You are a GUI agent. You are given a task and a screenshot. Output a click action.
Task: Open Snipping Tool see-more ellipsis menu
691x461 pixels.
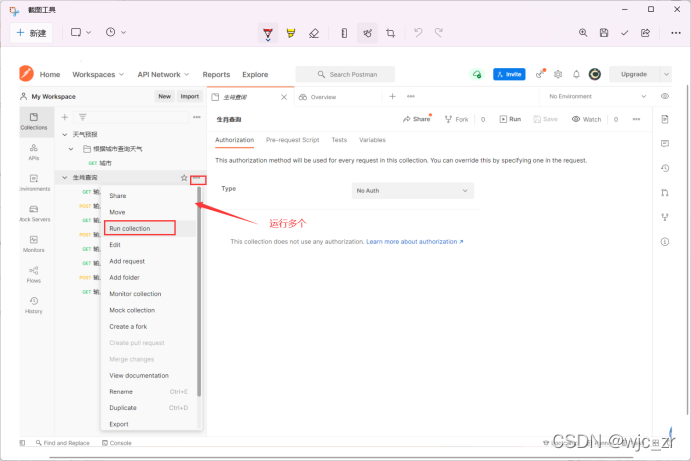coord(676,33)
